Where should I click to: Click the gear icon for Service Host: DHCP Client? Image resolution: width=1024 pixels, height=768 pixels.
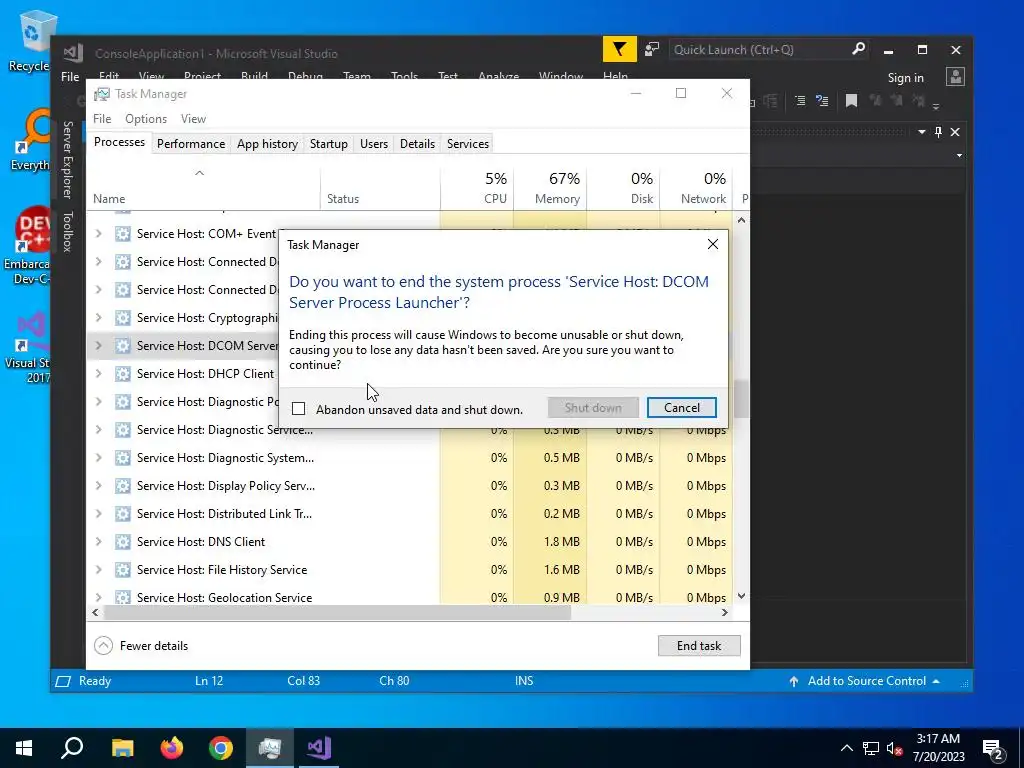coord(123,374)
